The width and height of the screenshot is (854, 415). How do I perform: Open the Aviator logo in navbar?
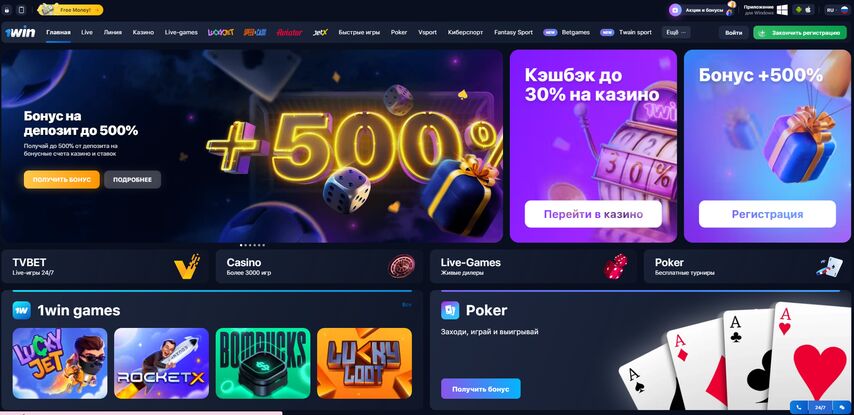pos(289,32)
